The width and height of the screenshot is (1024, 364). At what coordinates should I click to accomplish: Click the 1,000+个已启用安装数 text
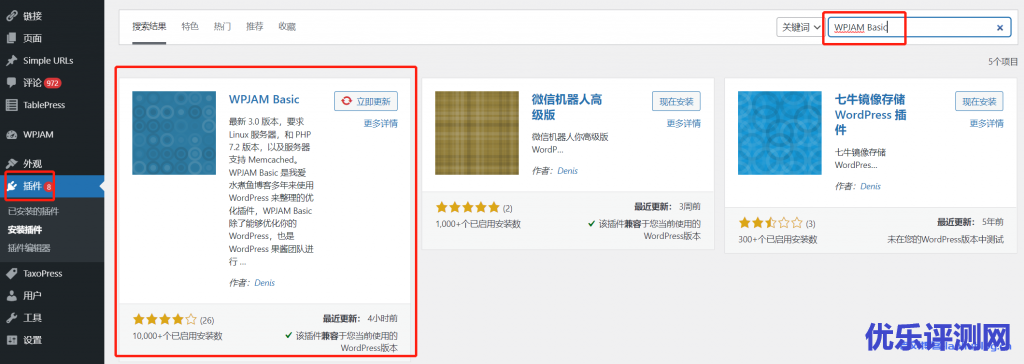tap(478, 223)
